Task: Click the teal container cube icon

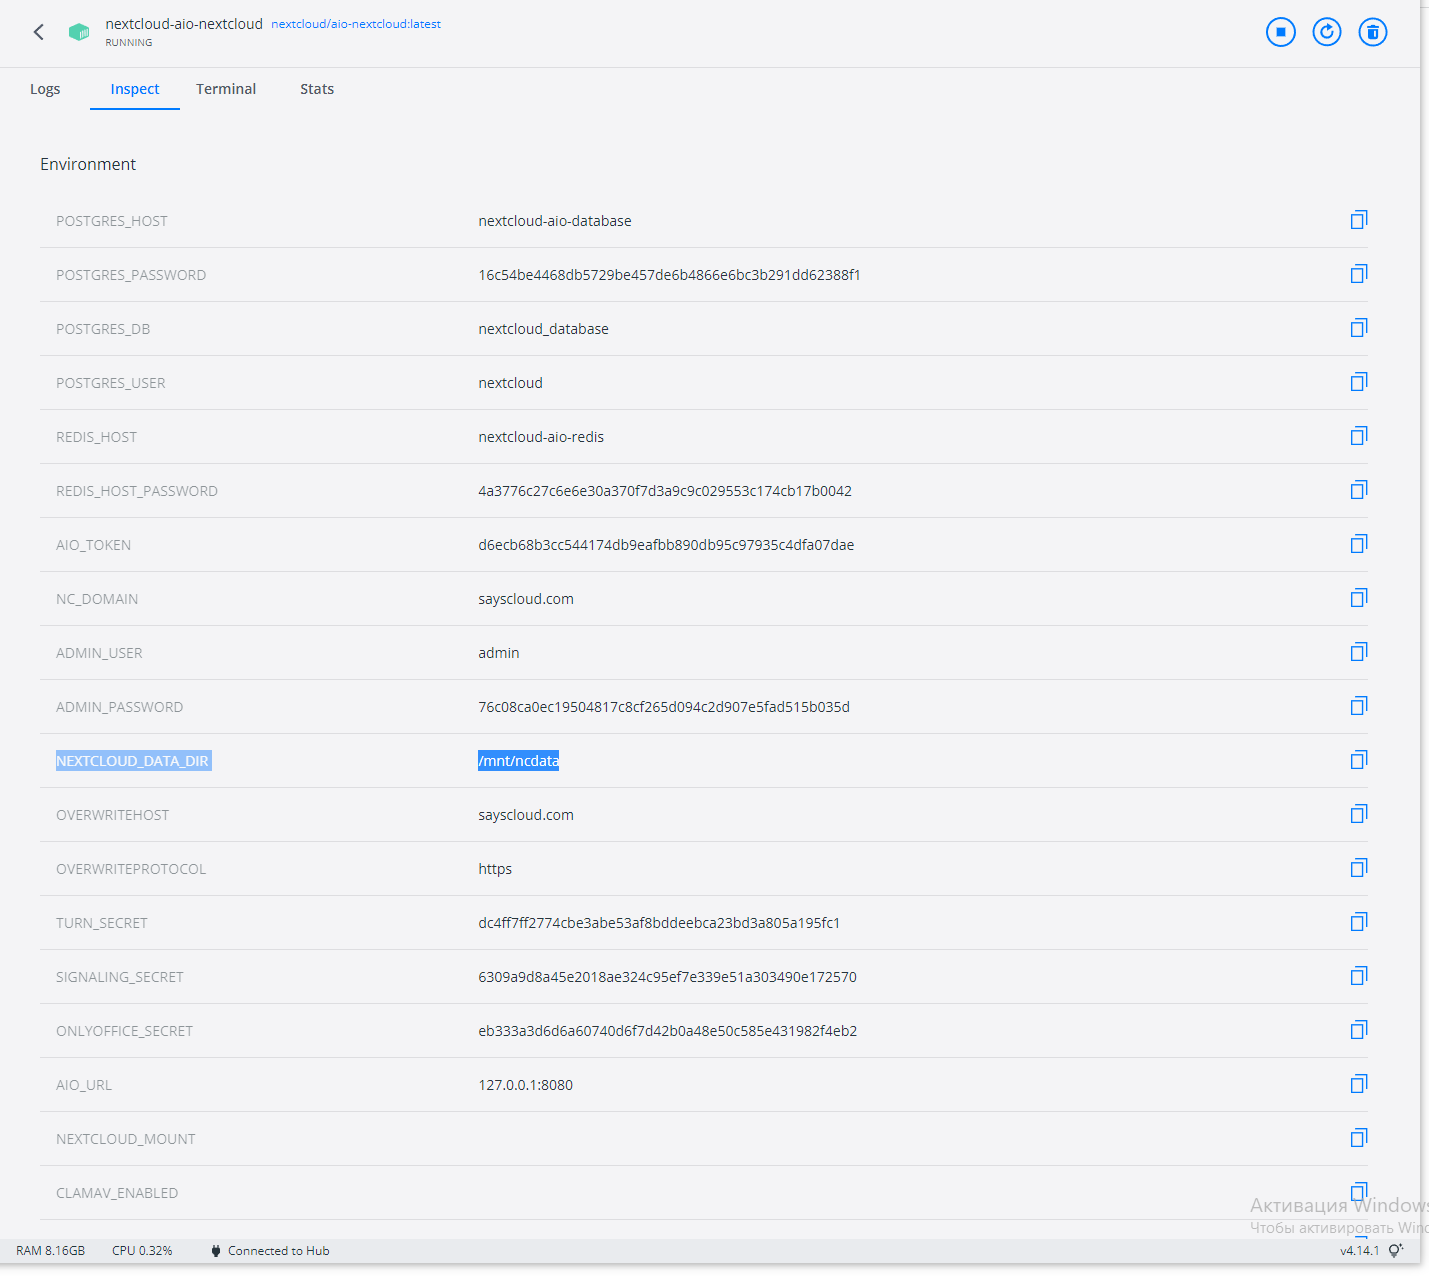Action: tap(79, 32)
